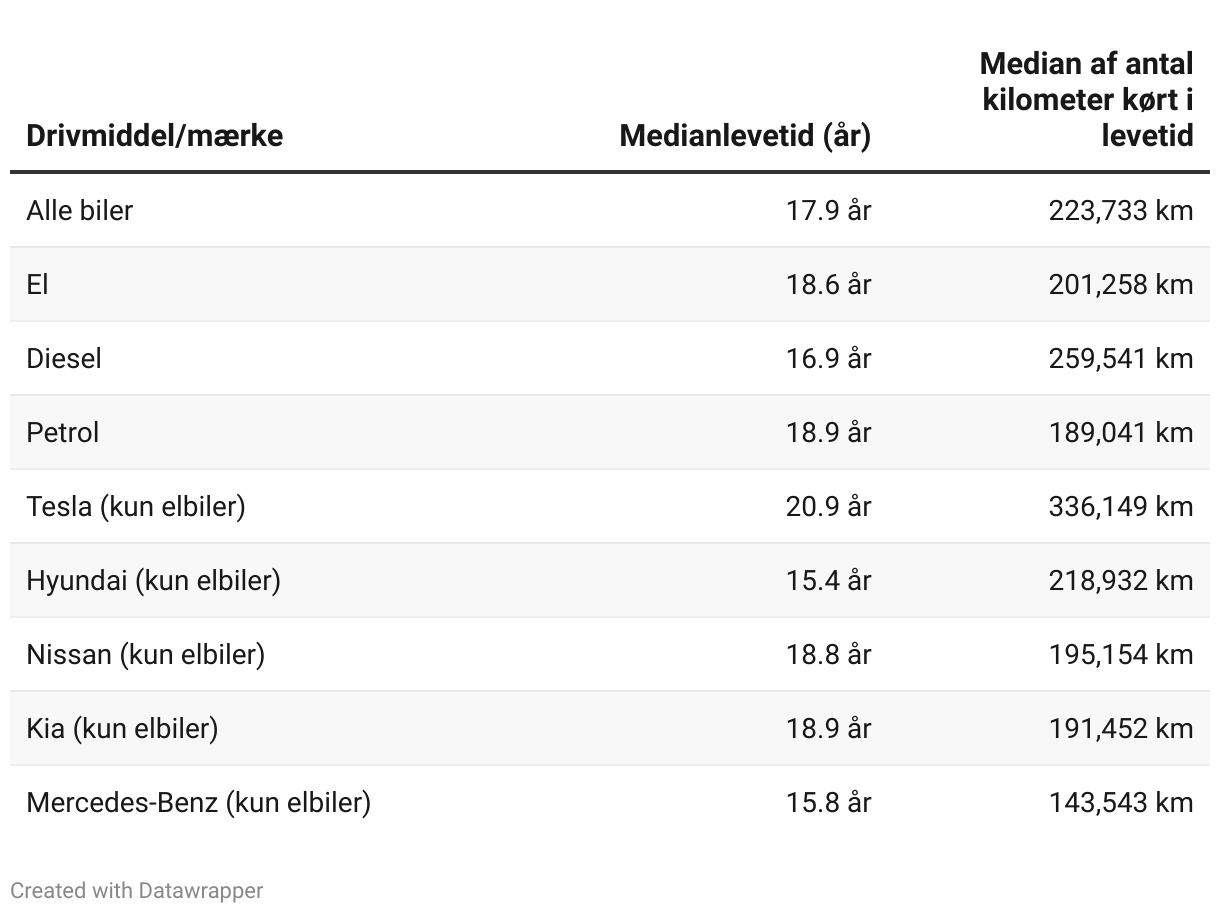Click Kia (kun elbiler) row label
Screen dimensions: 1220x914
(122, 728)
